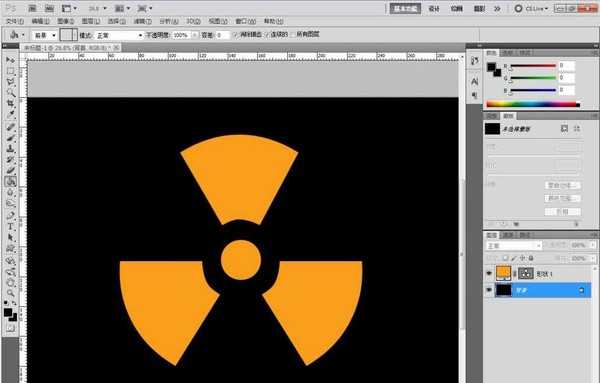Image resolution: width=600 pixels, height=383 pixels.
Task: Open the layer blend mode dropdown
Action: (x=514, y=245)
